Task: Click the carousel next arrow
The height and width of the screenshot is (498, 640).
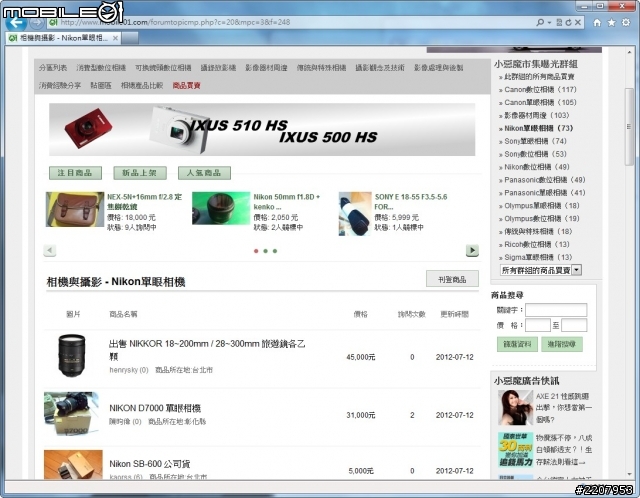Action: (472, 250)
